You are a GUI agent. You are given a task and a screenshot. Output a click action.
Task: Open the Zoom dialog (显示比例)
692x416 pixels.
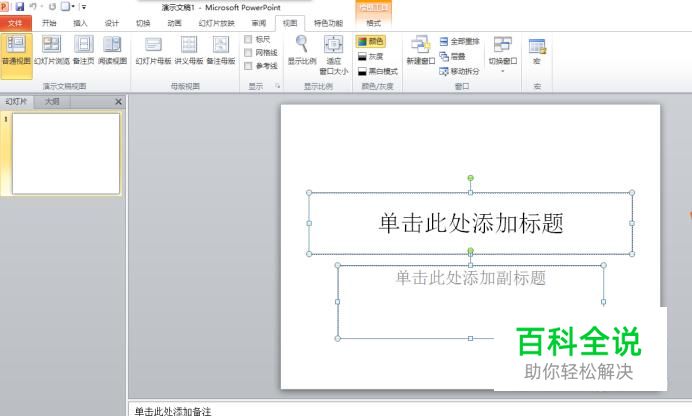pos(302,50)
